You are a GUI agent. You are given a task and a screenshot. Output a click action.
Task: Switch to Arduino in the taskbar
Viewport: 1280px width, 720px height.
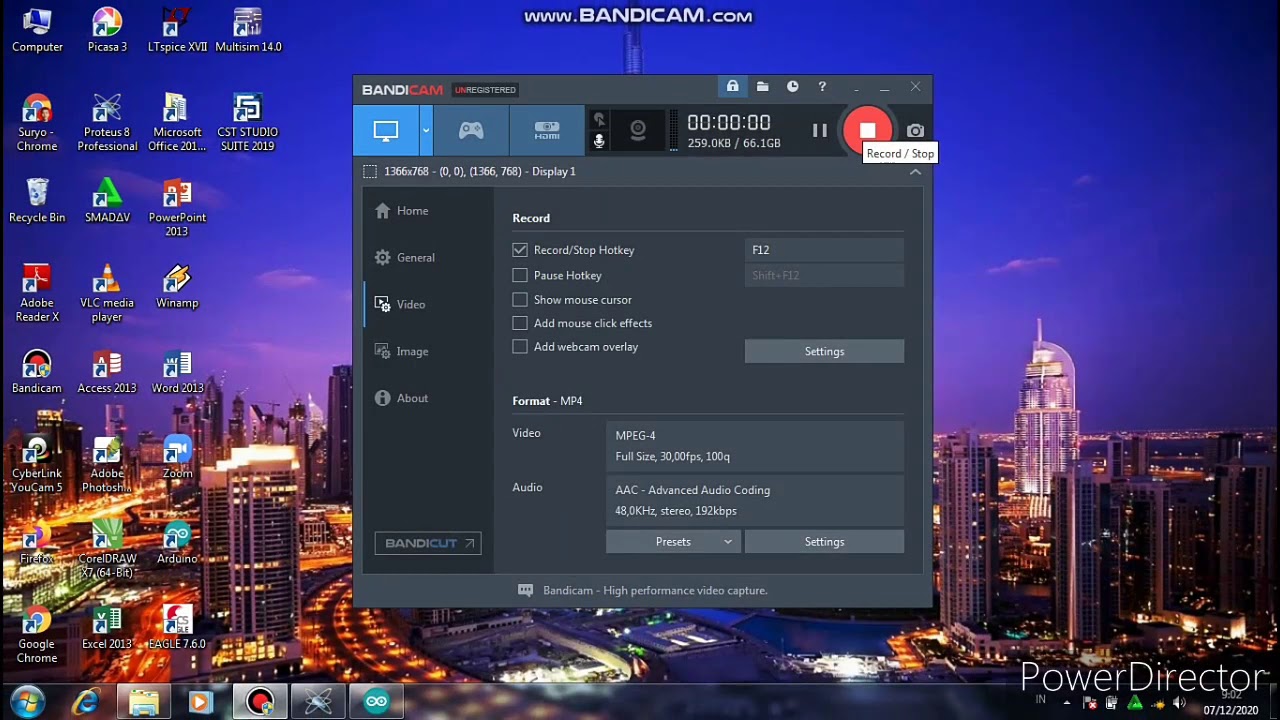[376, 702]
